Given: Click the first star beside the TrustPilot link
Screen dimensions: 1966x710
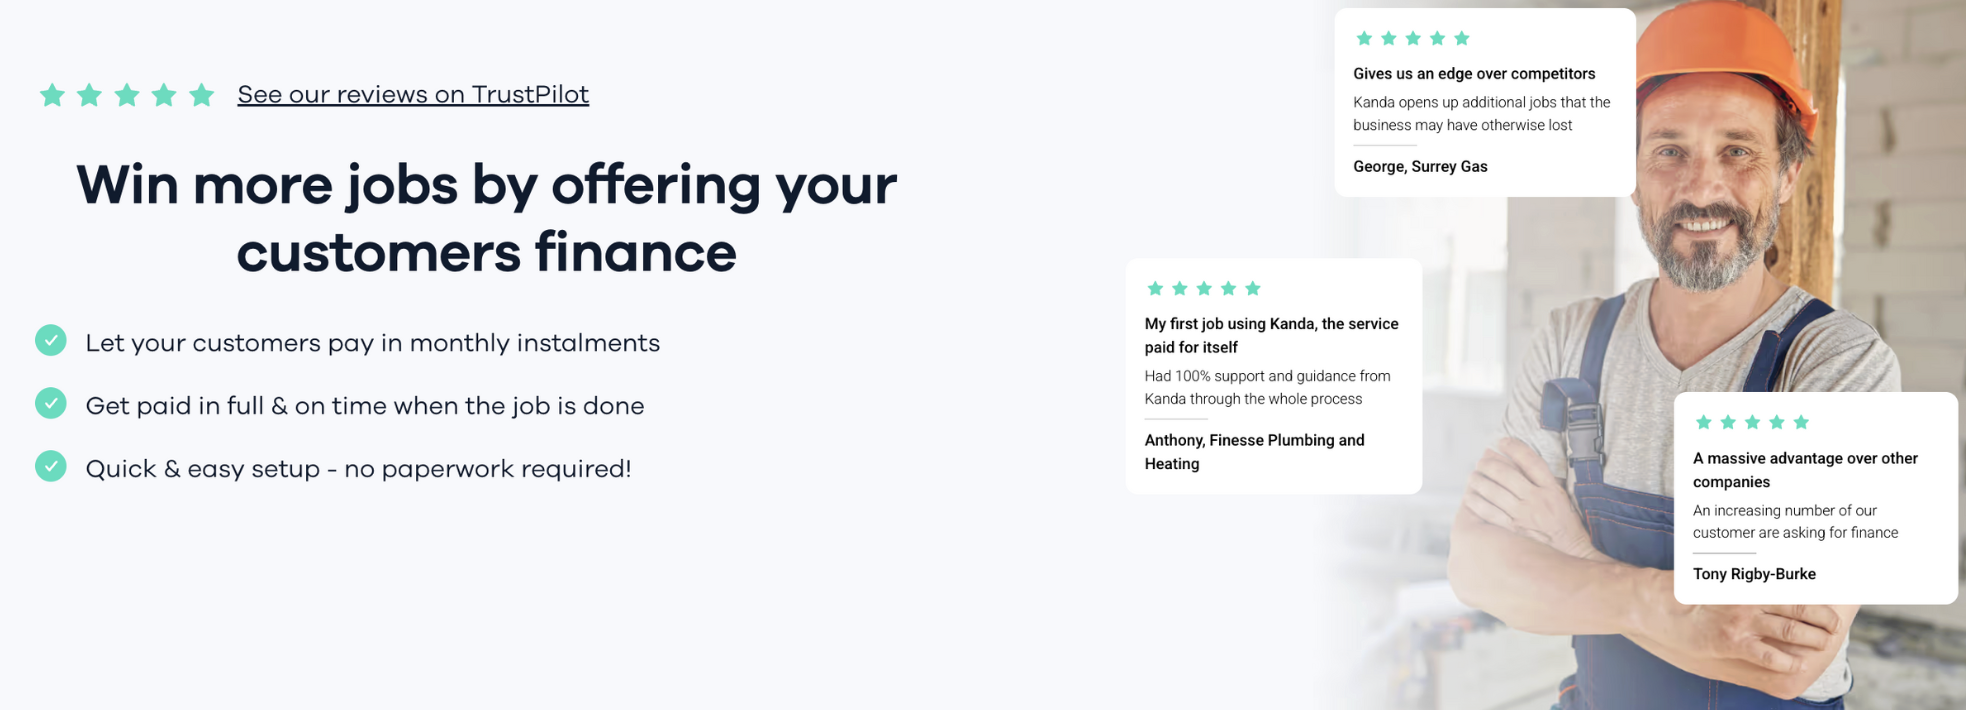Looking at the screenshot, I should pos(52,95).
